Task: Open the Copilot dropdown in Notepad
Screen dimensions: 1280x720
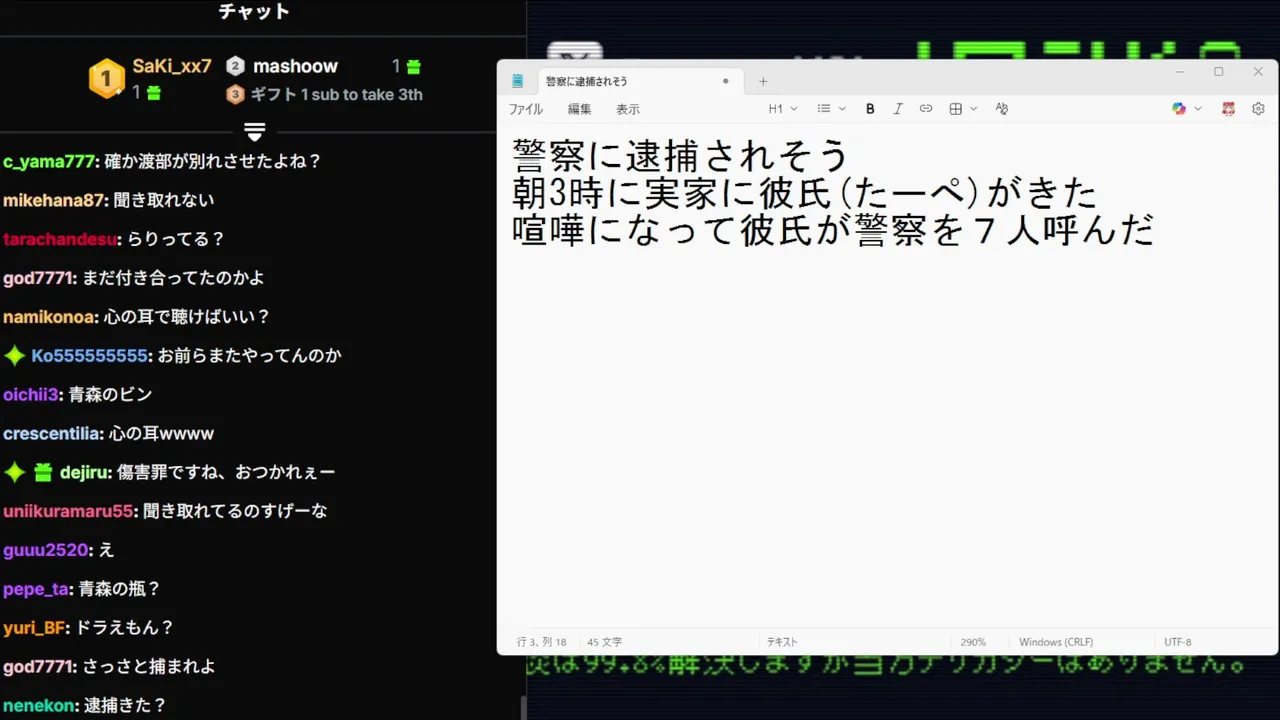Action: pos(1187,109)
